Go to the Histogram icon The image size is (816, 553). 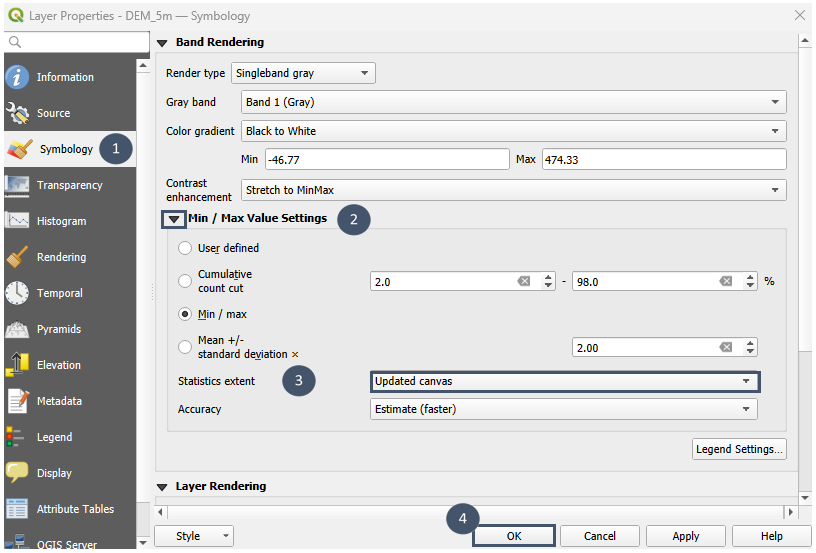point(18,221)
